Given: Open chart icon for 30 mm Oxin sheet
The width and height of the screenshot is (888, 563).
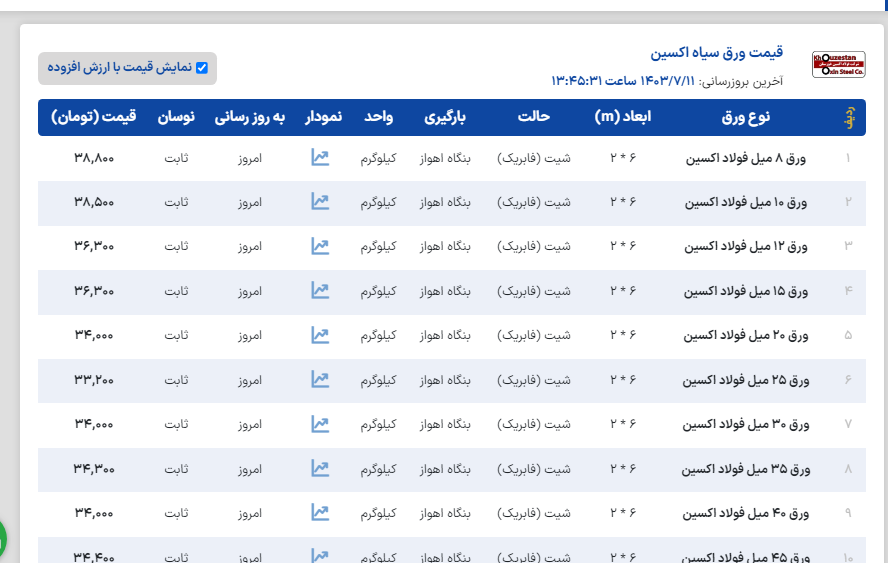Looking at the screenshot, I should tap(320, 424).
